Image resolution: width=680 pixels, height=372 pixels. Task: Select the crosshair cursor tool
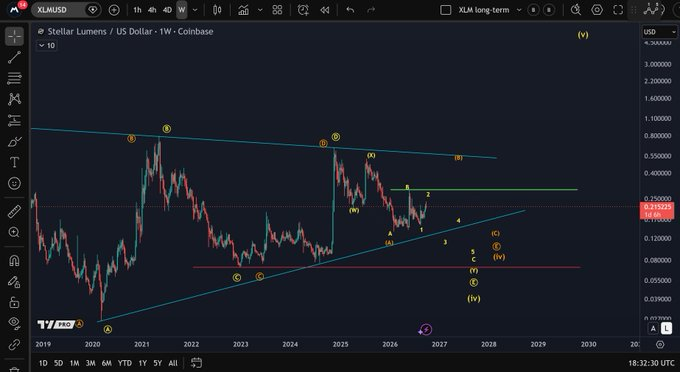tap(14, 36)
